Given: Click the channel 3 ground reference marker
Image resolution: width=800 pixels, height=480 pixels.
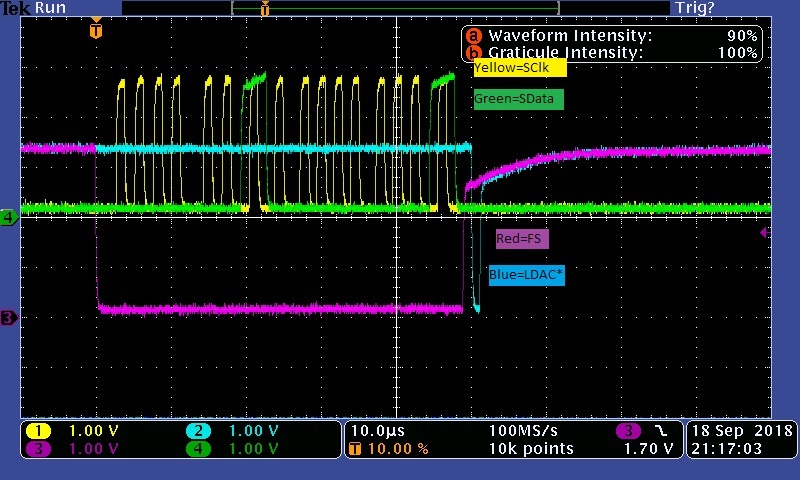Looking at the screenshot, I should (x=9, y=318).
